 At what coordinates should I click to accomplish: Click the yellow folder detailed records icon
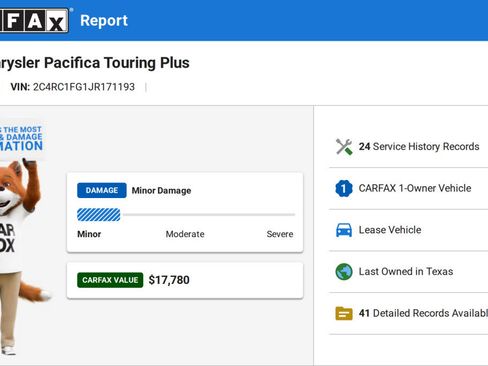pos(344,313)
